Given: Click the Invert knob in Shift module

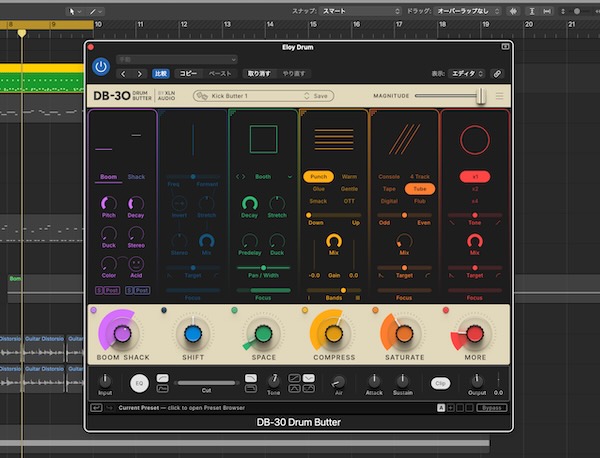Looking at the screenshot, I should [179, 204].
